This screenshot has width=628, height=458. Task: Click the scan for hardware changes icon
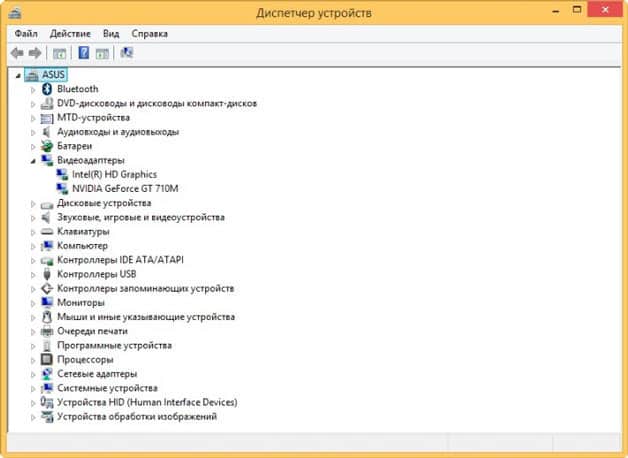pos(127,52)
